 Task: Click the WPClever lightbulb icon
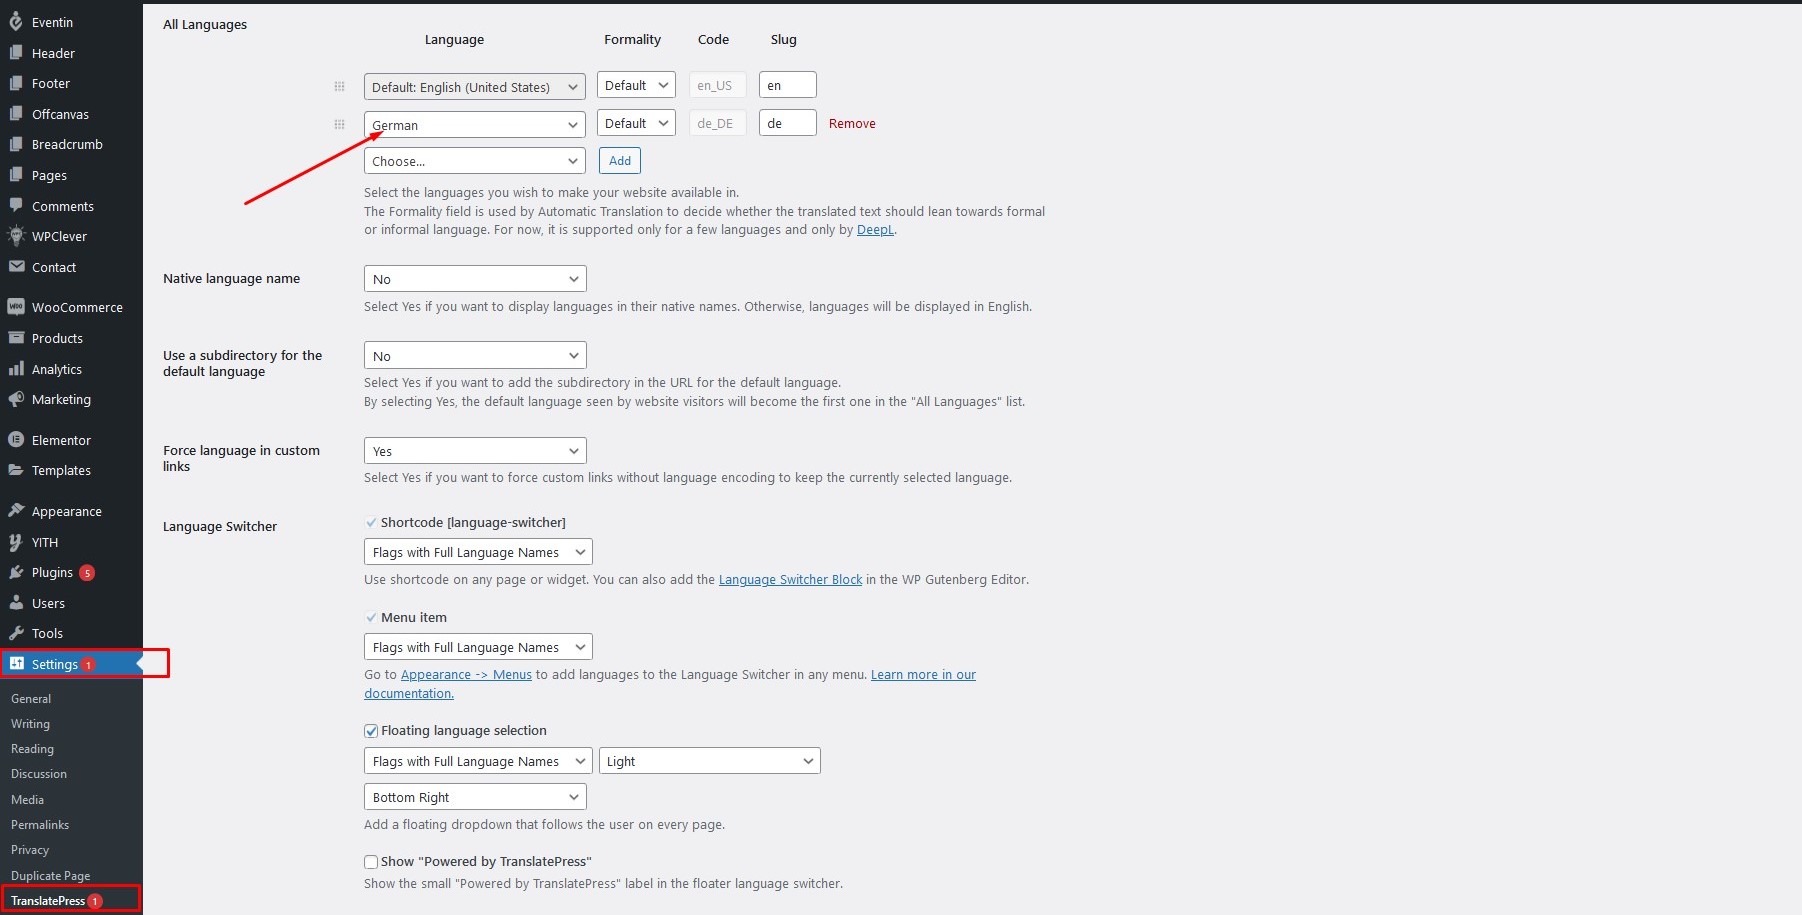15,236
